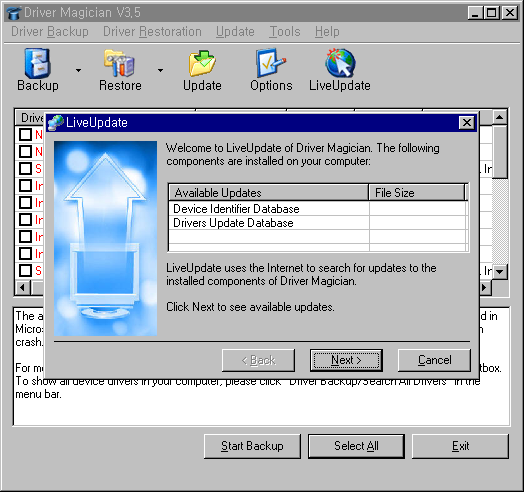Click the Backup toolbar icon
The width and height of the screenshot is (524, 492).
pyautogui.click(x=38, y=64)
